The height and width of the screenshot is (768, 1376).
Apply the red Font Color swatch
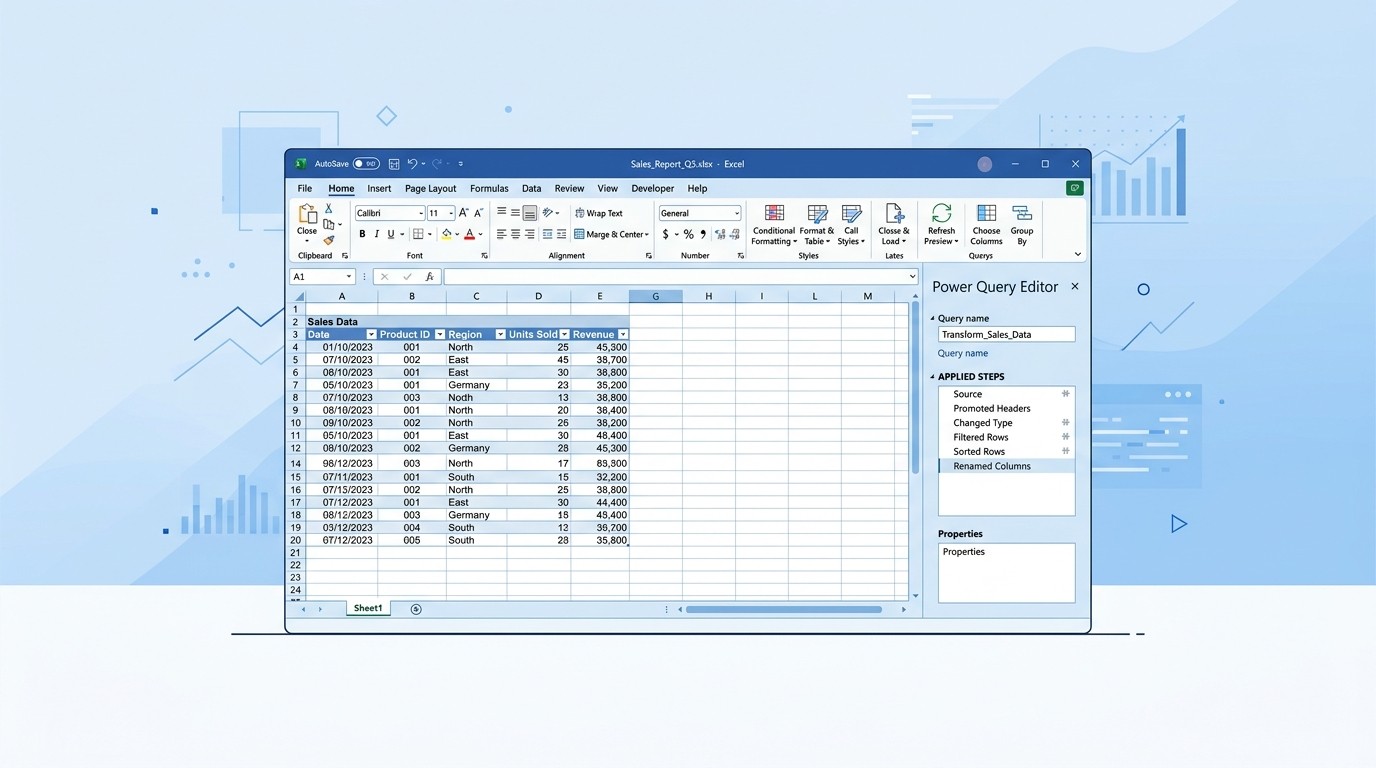(469, 234)
